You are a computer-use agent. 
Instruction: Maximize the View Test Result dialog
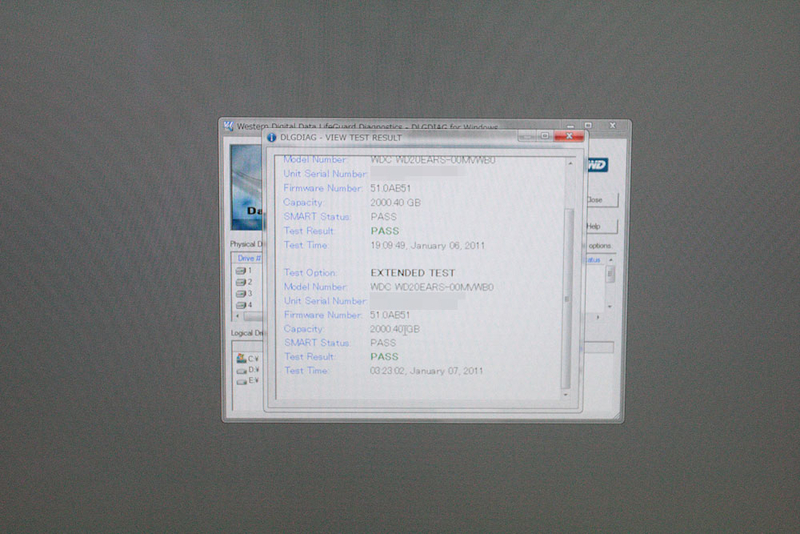point(544,136)
